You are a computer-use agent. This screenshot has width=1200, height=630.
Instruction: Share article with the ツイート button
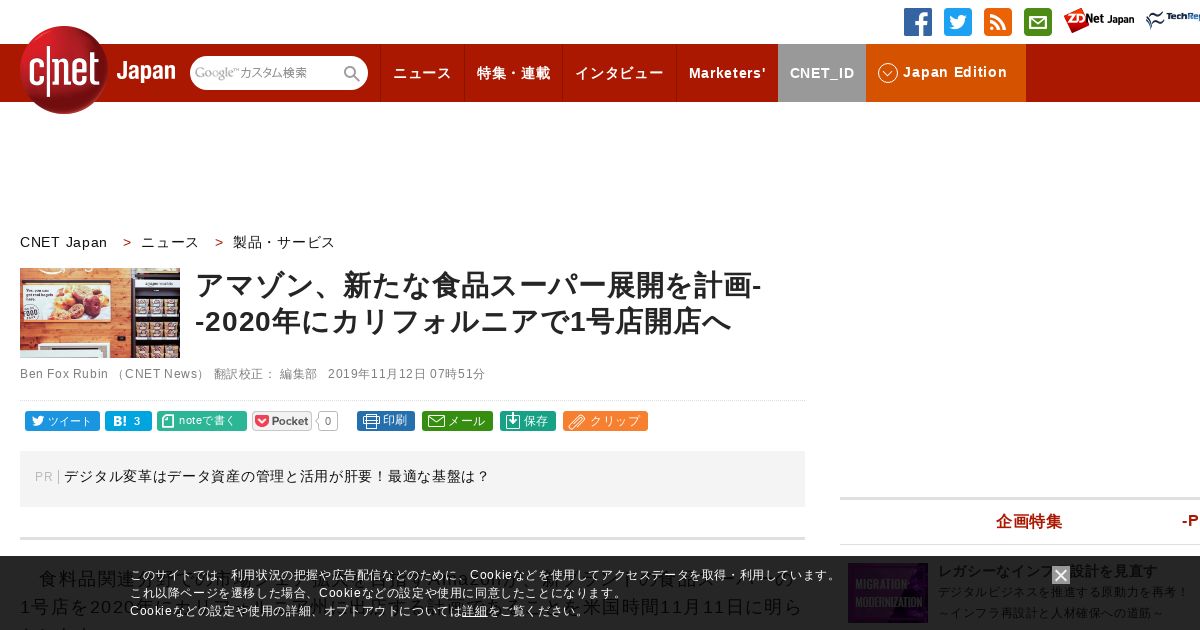[62, 421]
